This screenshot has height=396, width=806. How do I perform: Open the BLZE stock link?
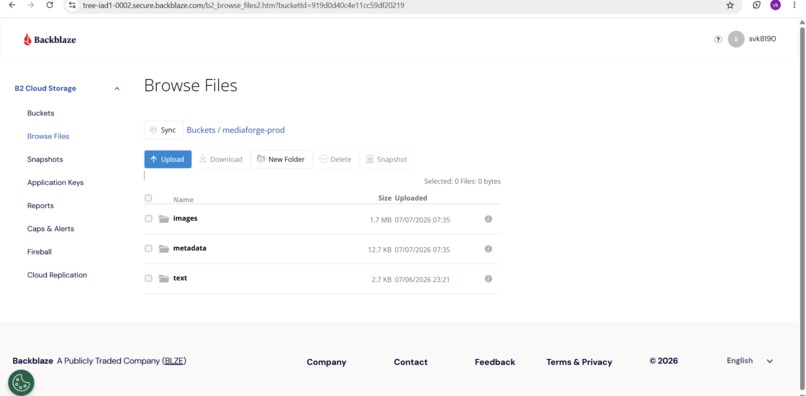(174, 361)
